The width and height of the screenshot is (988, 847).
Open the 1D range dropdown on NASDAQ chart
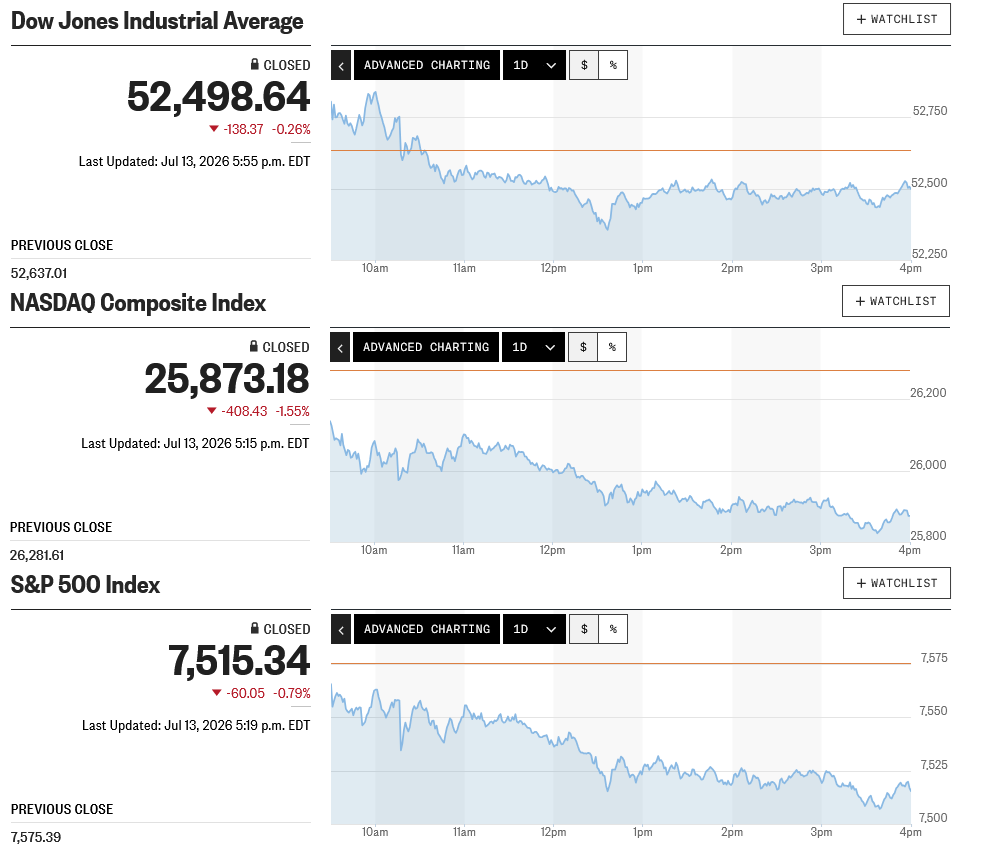point(533,347)
